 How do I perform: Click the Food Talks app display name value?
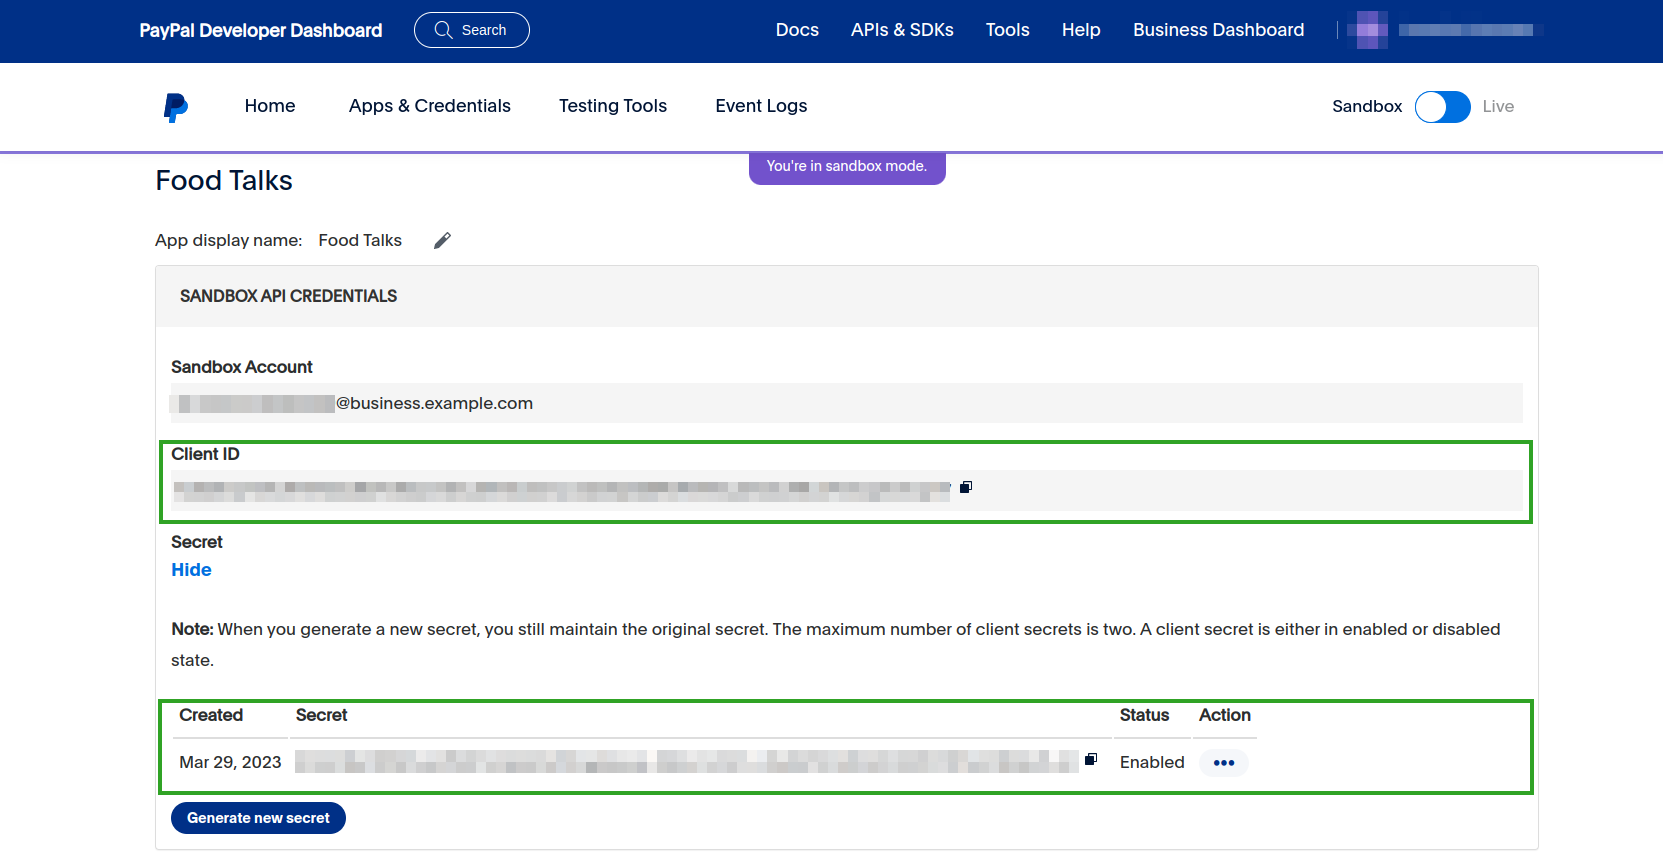360,240
